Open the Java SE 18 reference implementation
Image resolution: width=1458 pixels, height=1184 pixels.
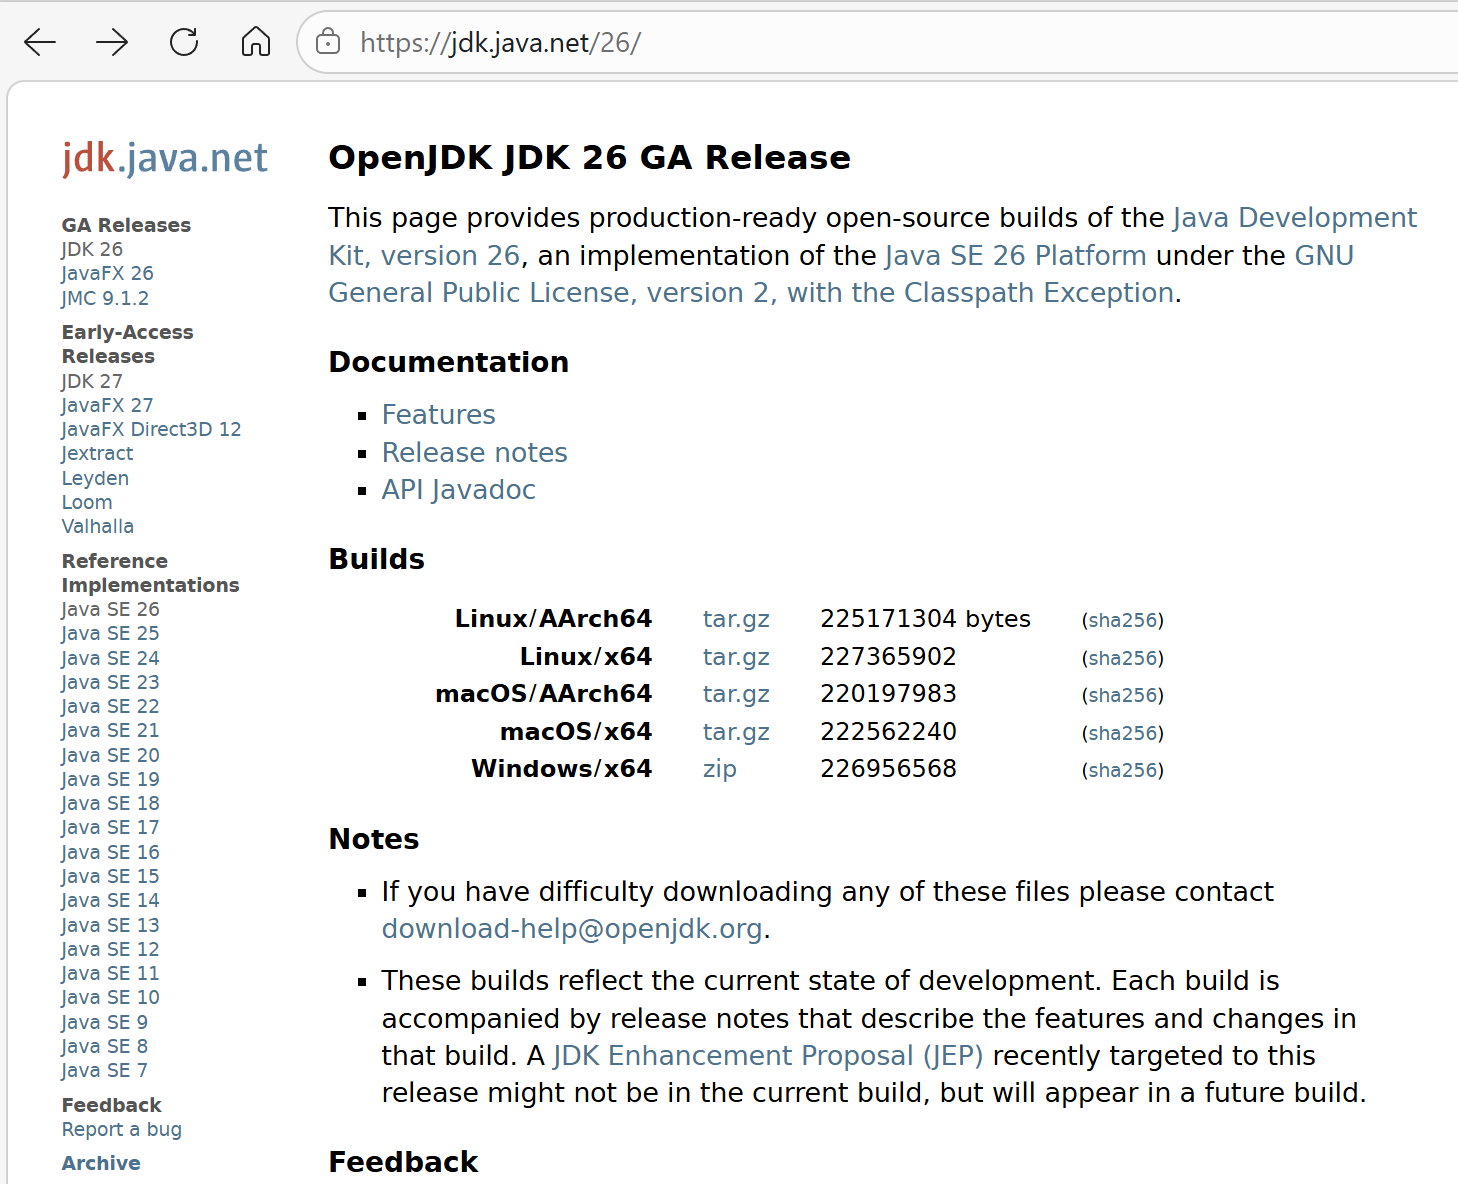point(110,803)
